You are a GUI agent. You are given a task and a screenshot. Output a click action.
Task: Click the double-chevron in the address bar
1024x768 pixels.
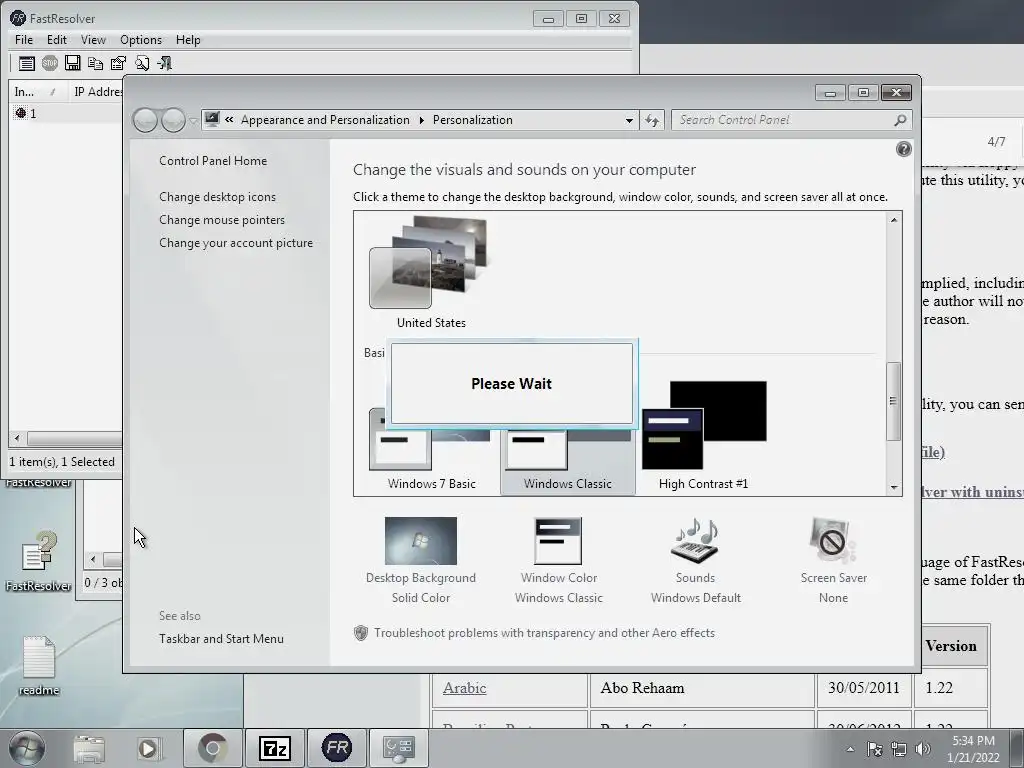(x=229, y=120)
